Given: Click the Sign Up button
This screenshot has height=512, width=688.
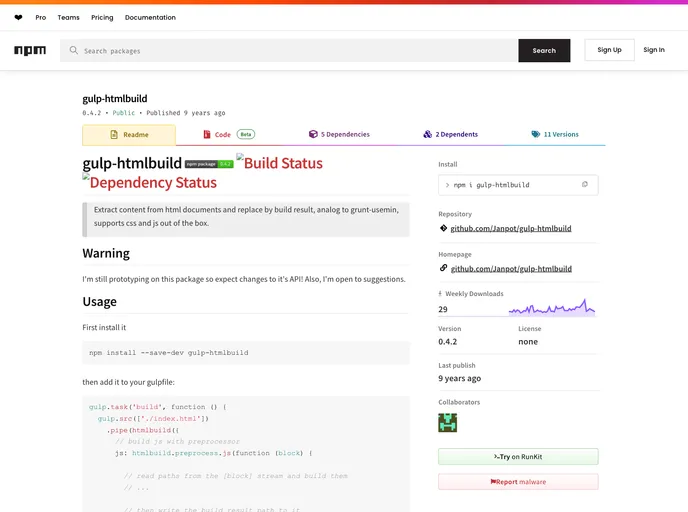Looking at the screenshot, I should pyautogui.click(x=609, y=50).
